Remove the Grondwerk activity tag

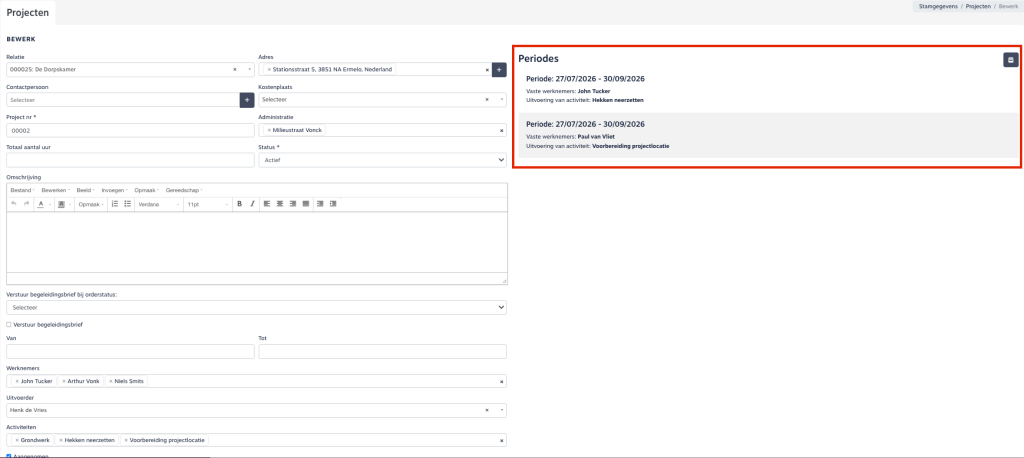pos(17,440)
